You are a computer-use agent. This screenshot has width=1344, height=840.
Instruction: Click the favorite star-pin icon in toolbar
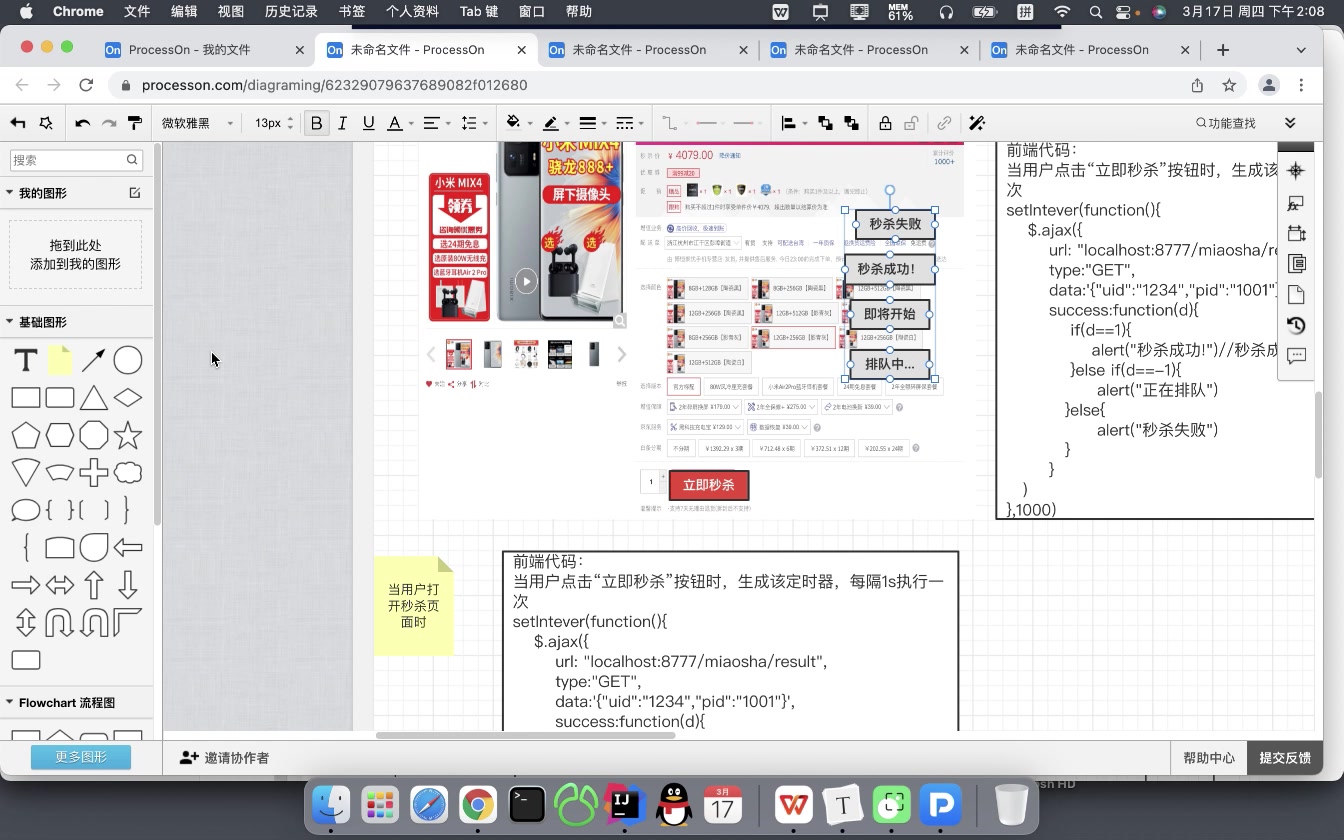point(46,123)
